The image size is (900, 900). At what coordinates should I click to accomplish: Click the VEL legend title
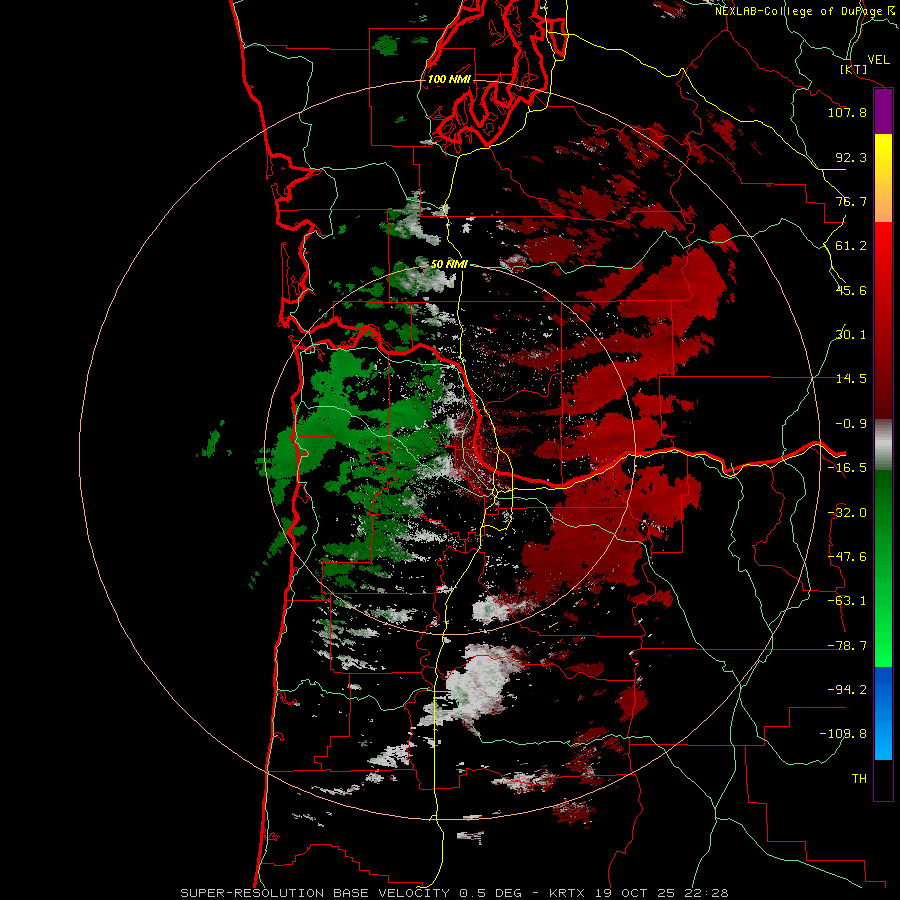878,60
